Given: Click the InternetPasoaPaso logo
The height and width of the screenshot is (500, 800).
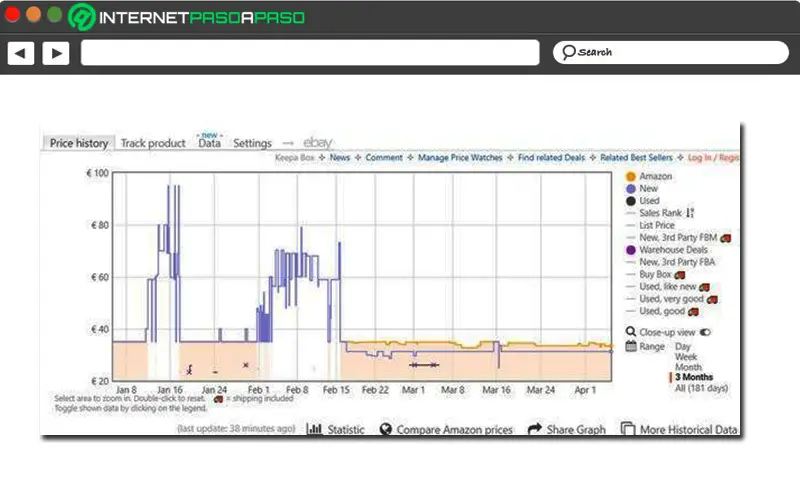Looking at the screenshot, I should [187, 17].
